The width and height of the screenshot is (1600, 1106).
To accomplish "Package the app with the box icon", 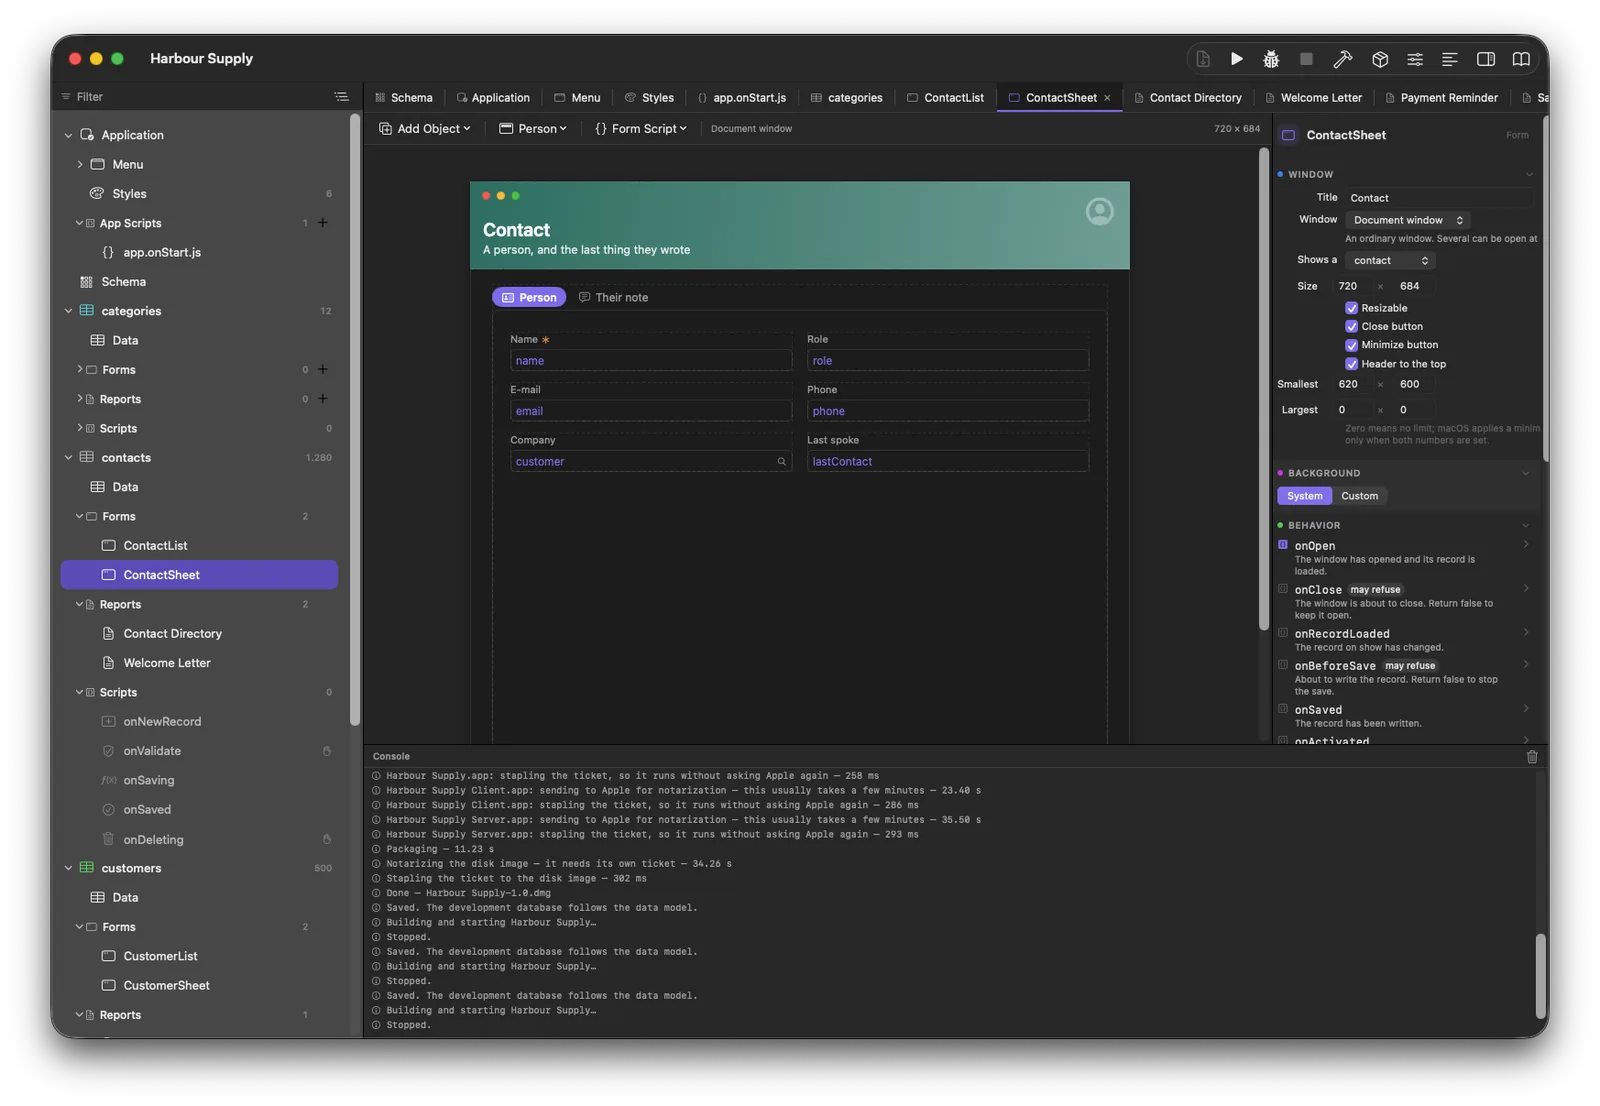I will point(1380,59).
